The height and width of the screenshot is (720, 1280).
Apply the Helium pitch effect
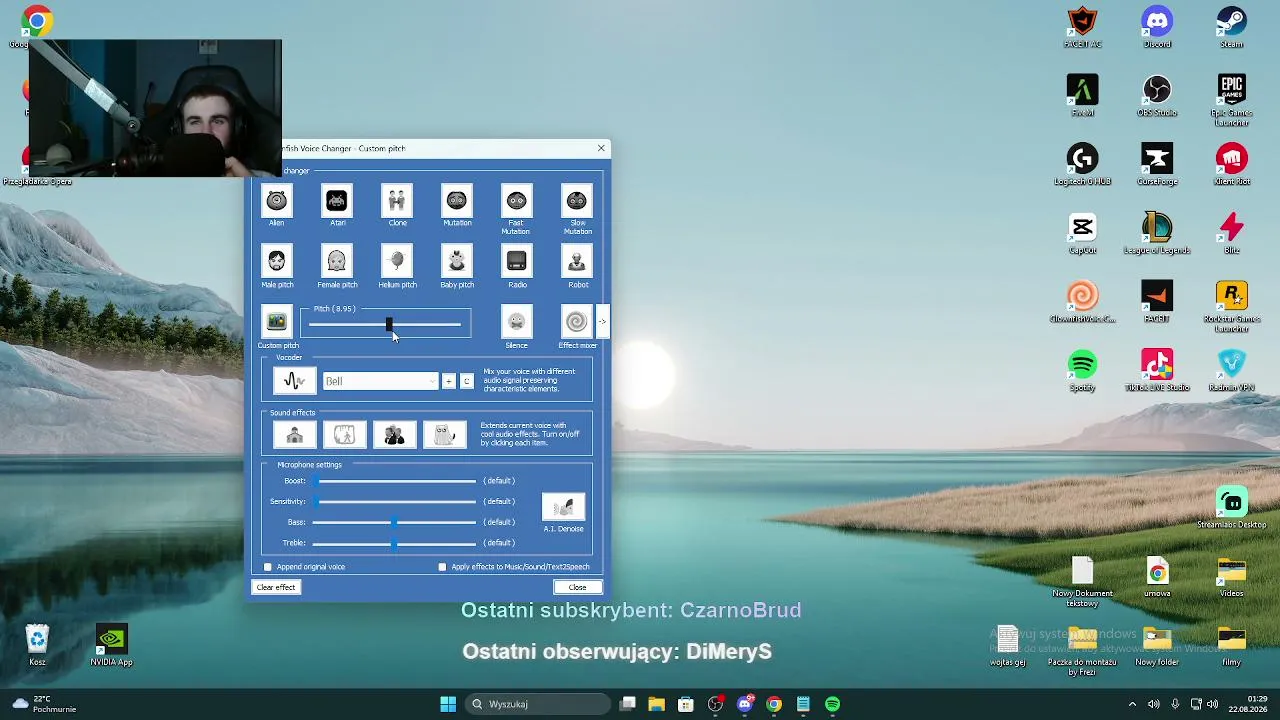[397, 262]
